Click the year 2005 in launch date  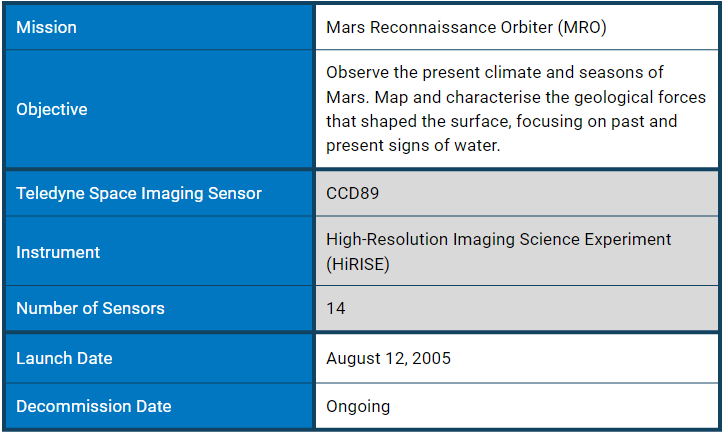point(431,358)
